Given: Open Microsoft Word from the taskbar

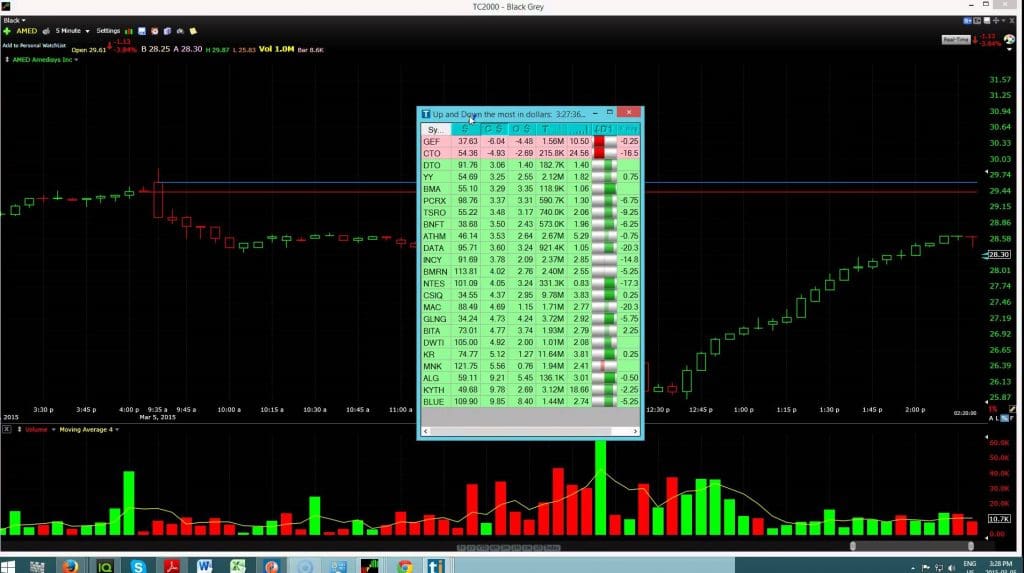Looking at the screenshot, I should tap(204, 566).
